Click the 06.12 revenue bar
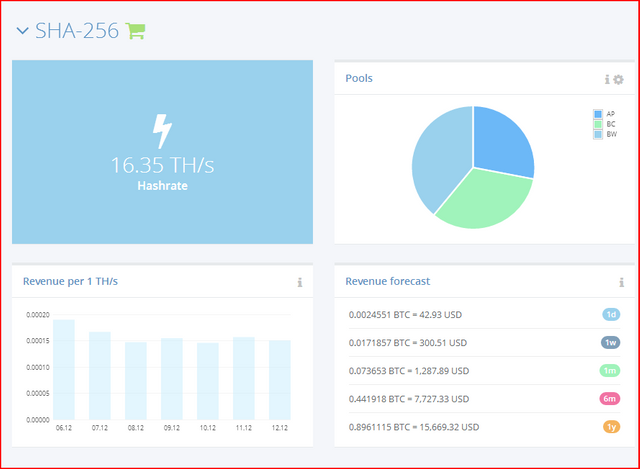 [64, 370]
